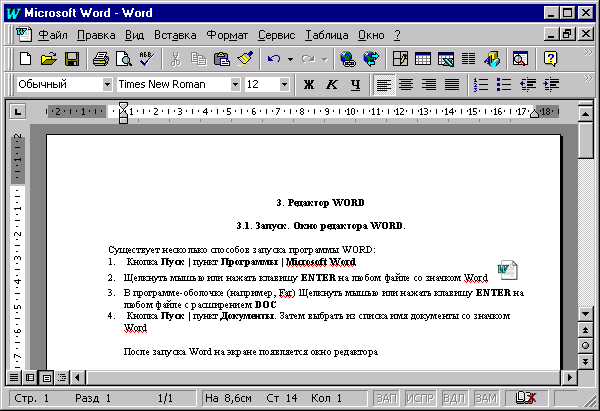Insert table grid icon

coord(423,59)
